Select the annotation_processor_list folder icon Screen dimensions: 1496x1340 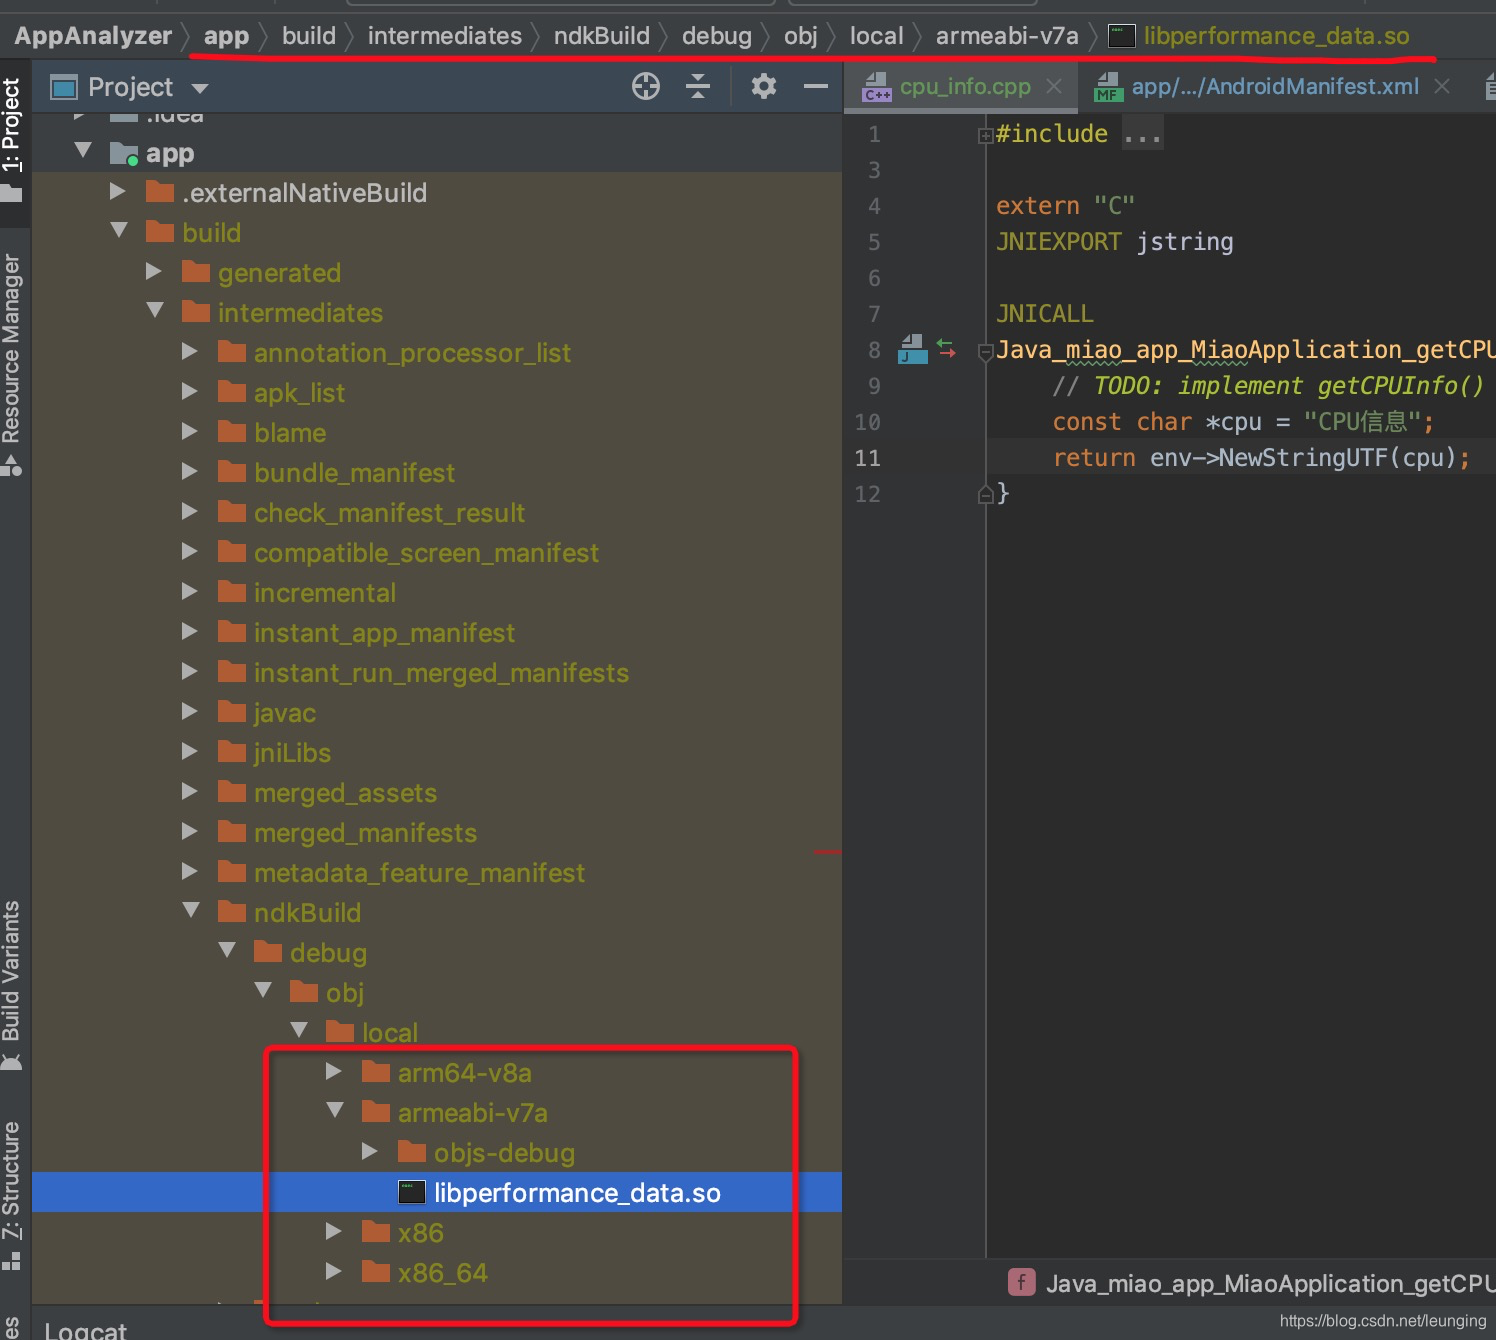coord(232,351)
